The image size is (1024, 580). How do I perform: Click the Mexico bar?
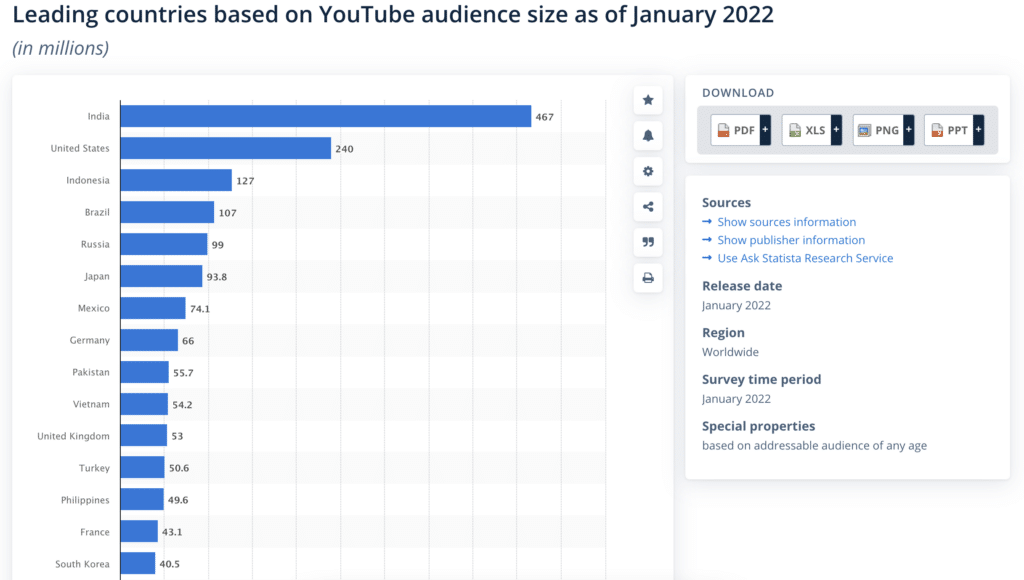click(x=153, y=308)
